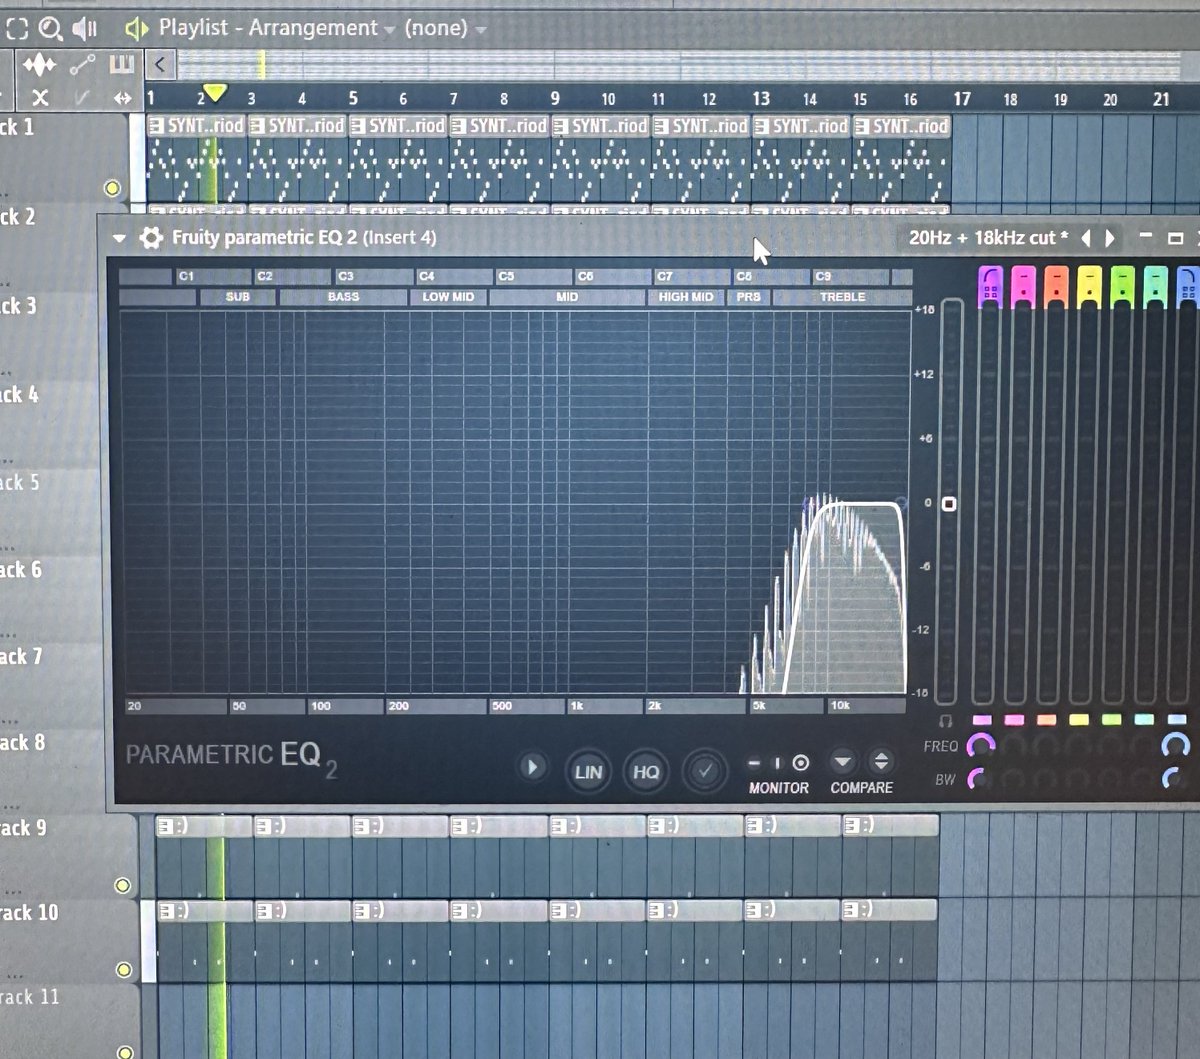Click the LOW MID frequency range label

pos(448,297)
